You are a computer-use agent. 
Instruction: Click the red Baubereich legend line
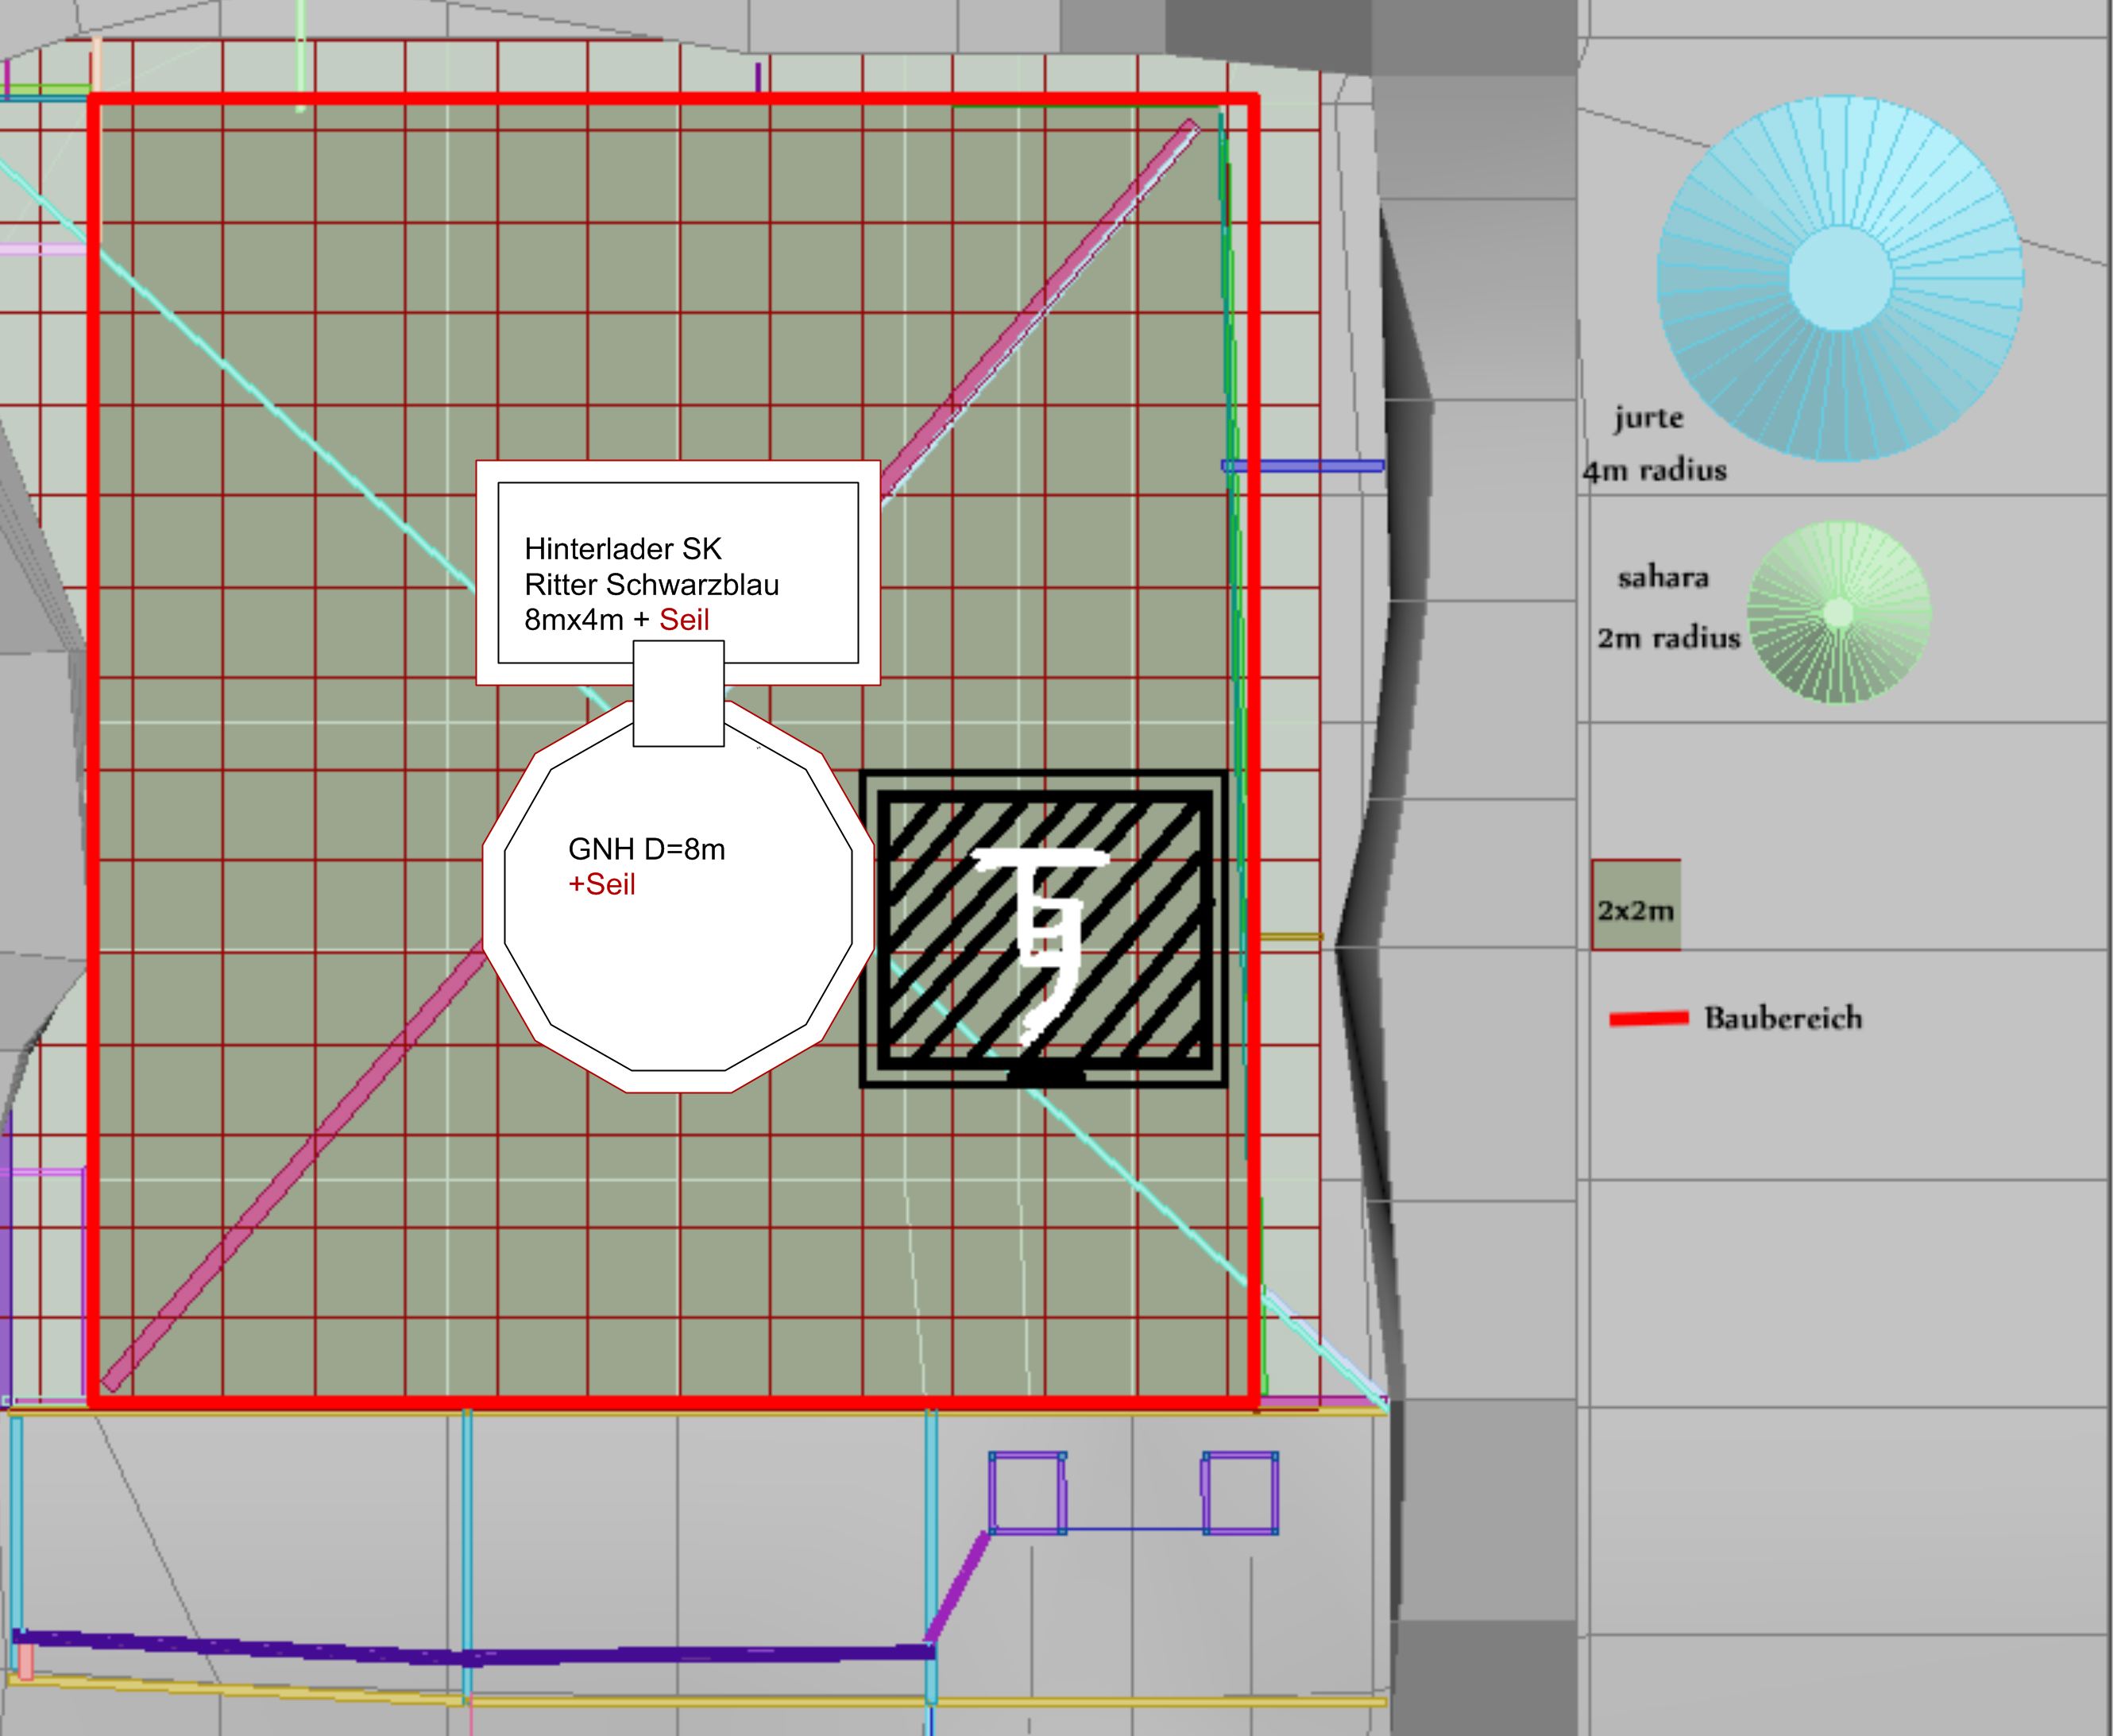click(1648, 1019)
